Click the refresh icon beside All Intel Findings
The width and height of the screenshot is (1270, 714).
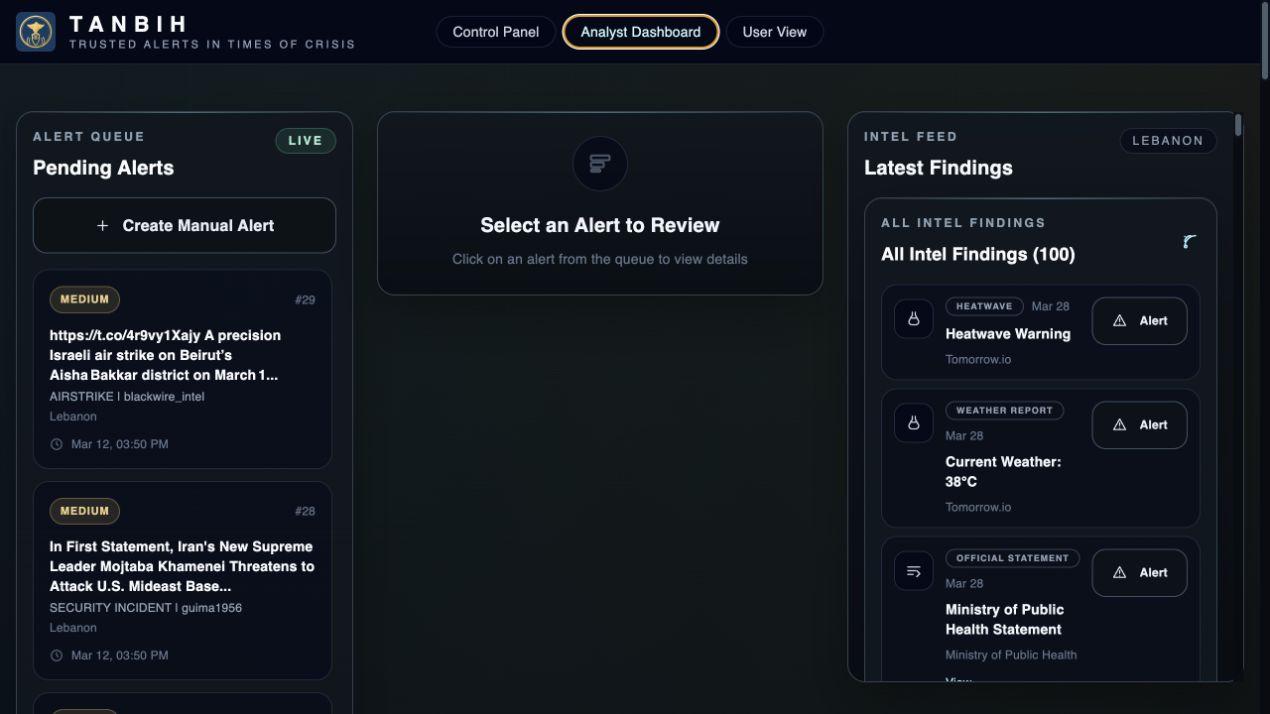[1189, 241]
